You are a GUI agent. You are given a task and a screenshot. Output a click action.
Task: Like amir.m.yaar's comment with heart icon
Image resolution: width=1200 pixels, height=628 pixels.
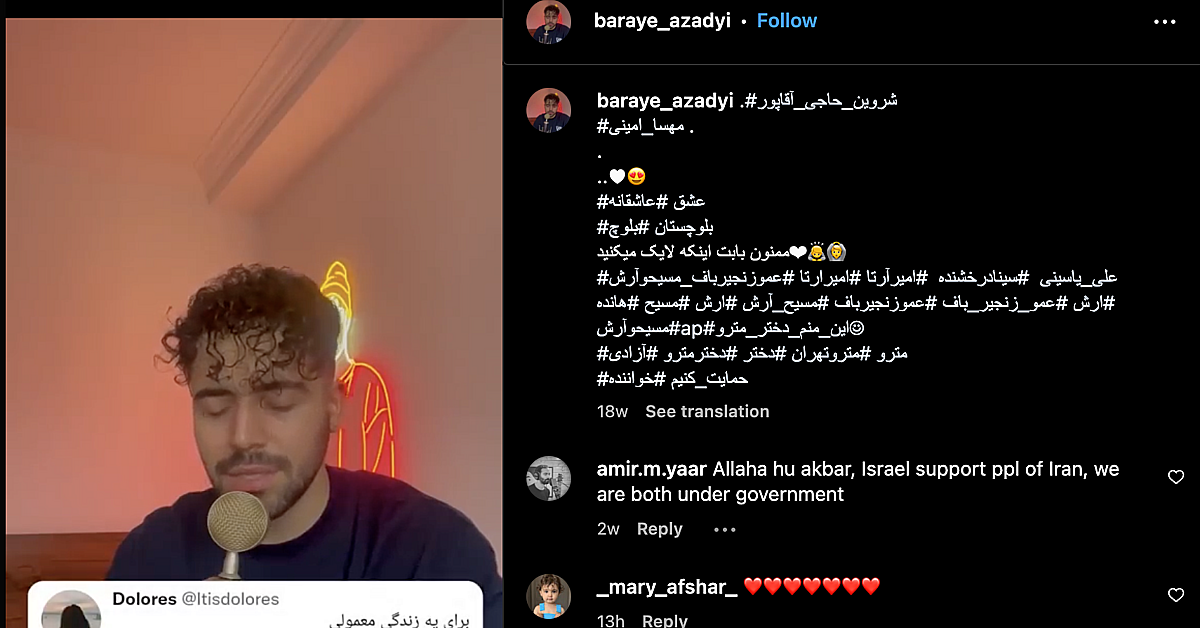click(x=1176, y=478)
